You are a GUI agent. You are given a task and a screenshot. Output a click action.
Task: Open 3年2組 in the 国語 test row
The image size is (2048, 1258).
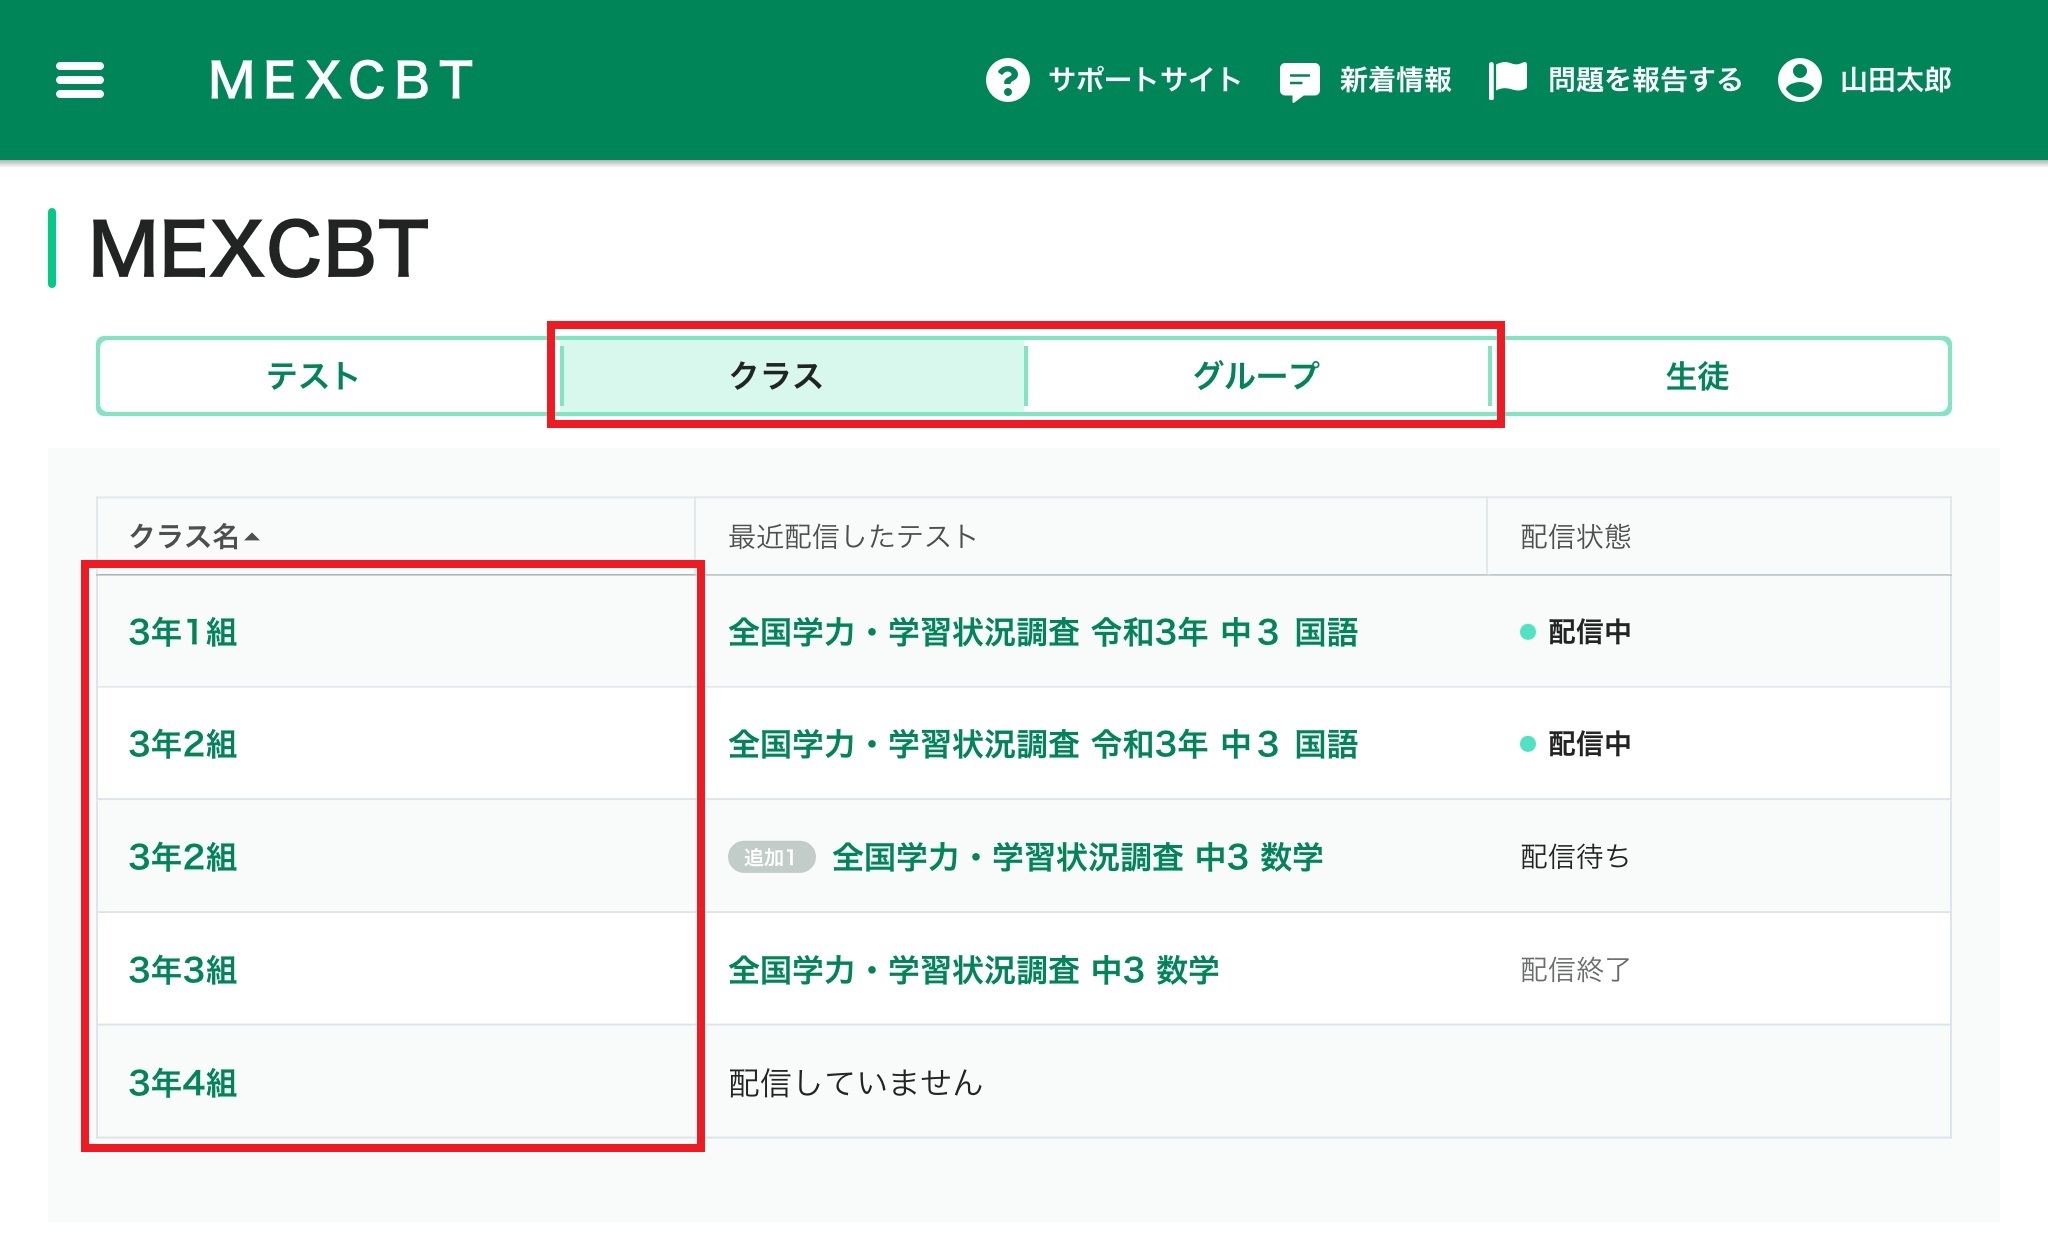coord(183,744)
